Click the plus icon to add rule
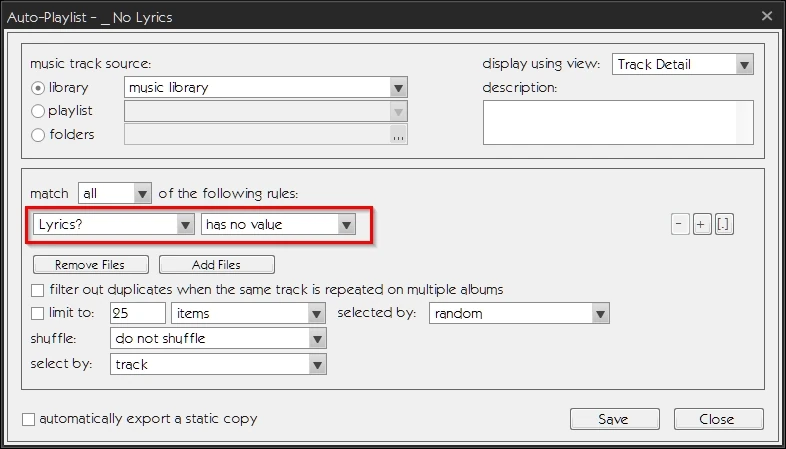 pyautogui.click(x=702, y=225)
